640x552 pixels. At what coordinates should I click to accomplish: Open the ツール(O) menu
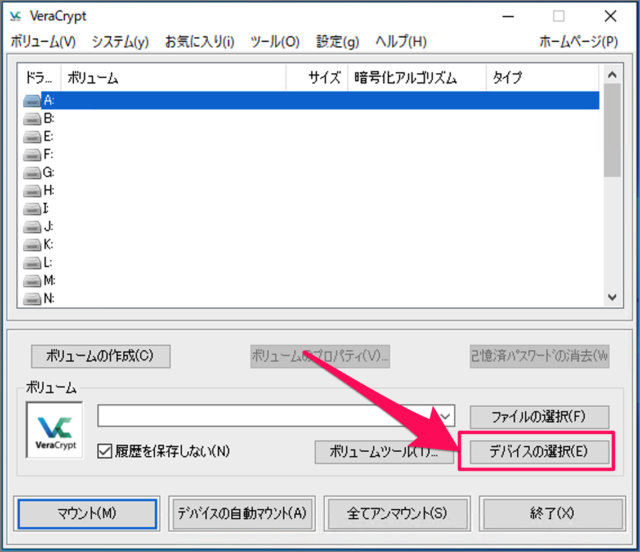pos(274,41)
